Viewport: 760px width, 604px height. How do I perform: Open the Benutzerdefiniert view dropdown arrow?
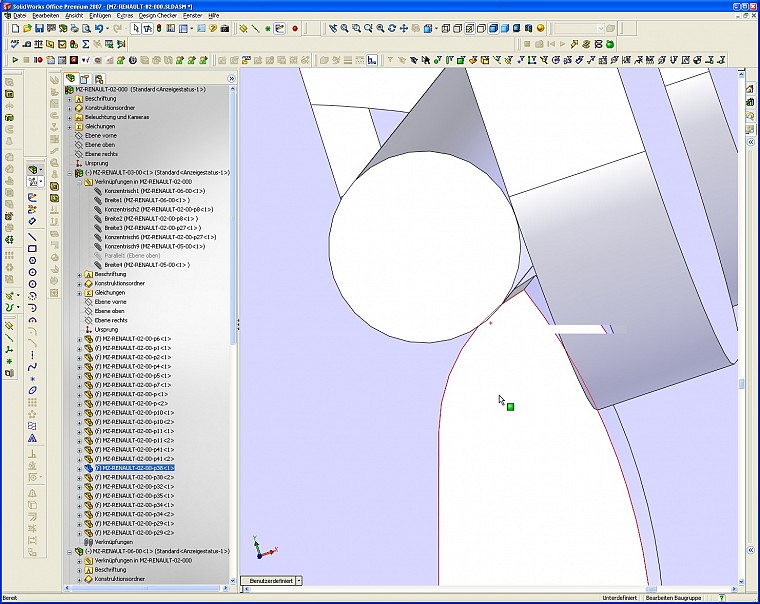[x=299, y=580]
